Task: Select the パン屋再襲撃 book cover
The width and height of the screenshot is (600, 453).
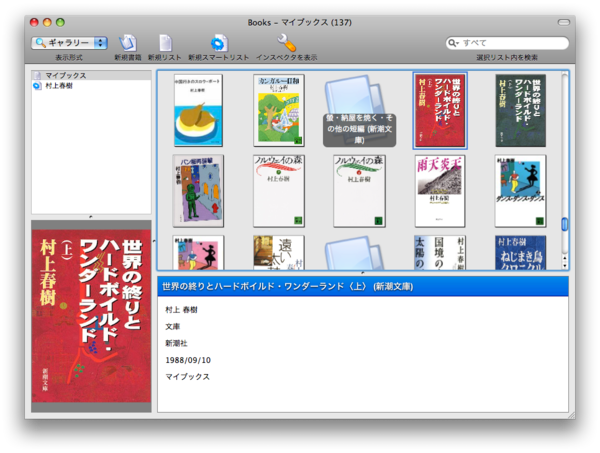Action: 198,191
